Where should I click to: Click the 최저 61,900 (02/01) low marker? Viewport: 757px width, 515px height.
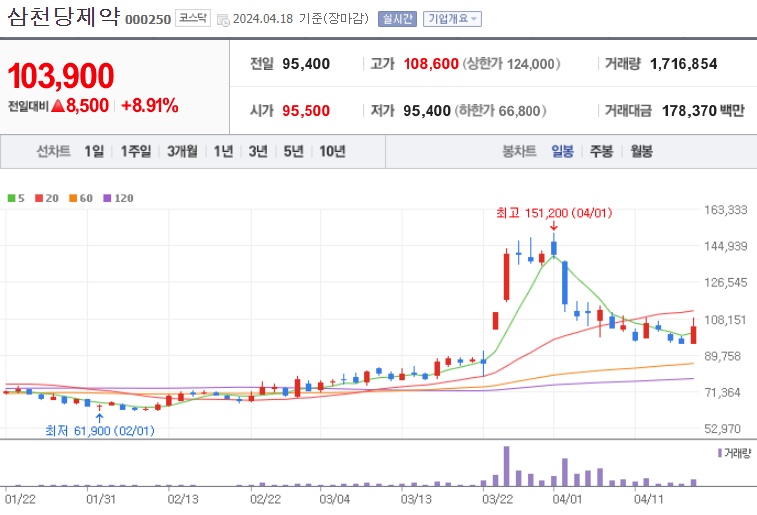click(x=100, y=430)
